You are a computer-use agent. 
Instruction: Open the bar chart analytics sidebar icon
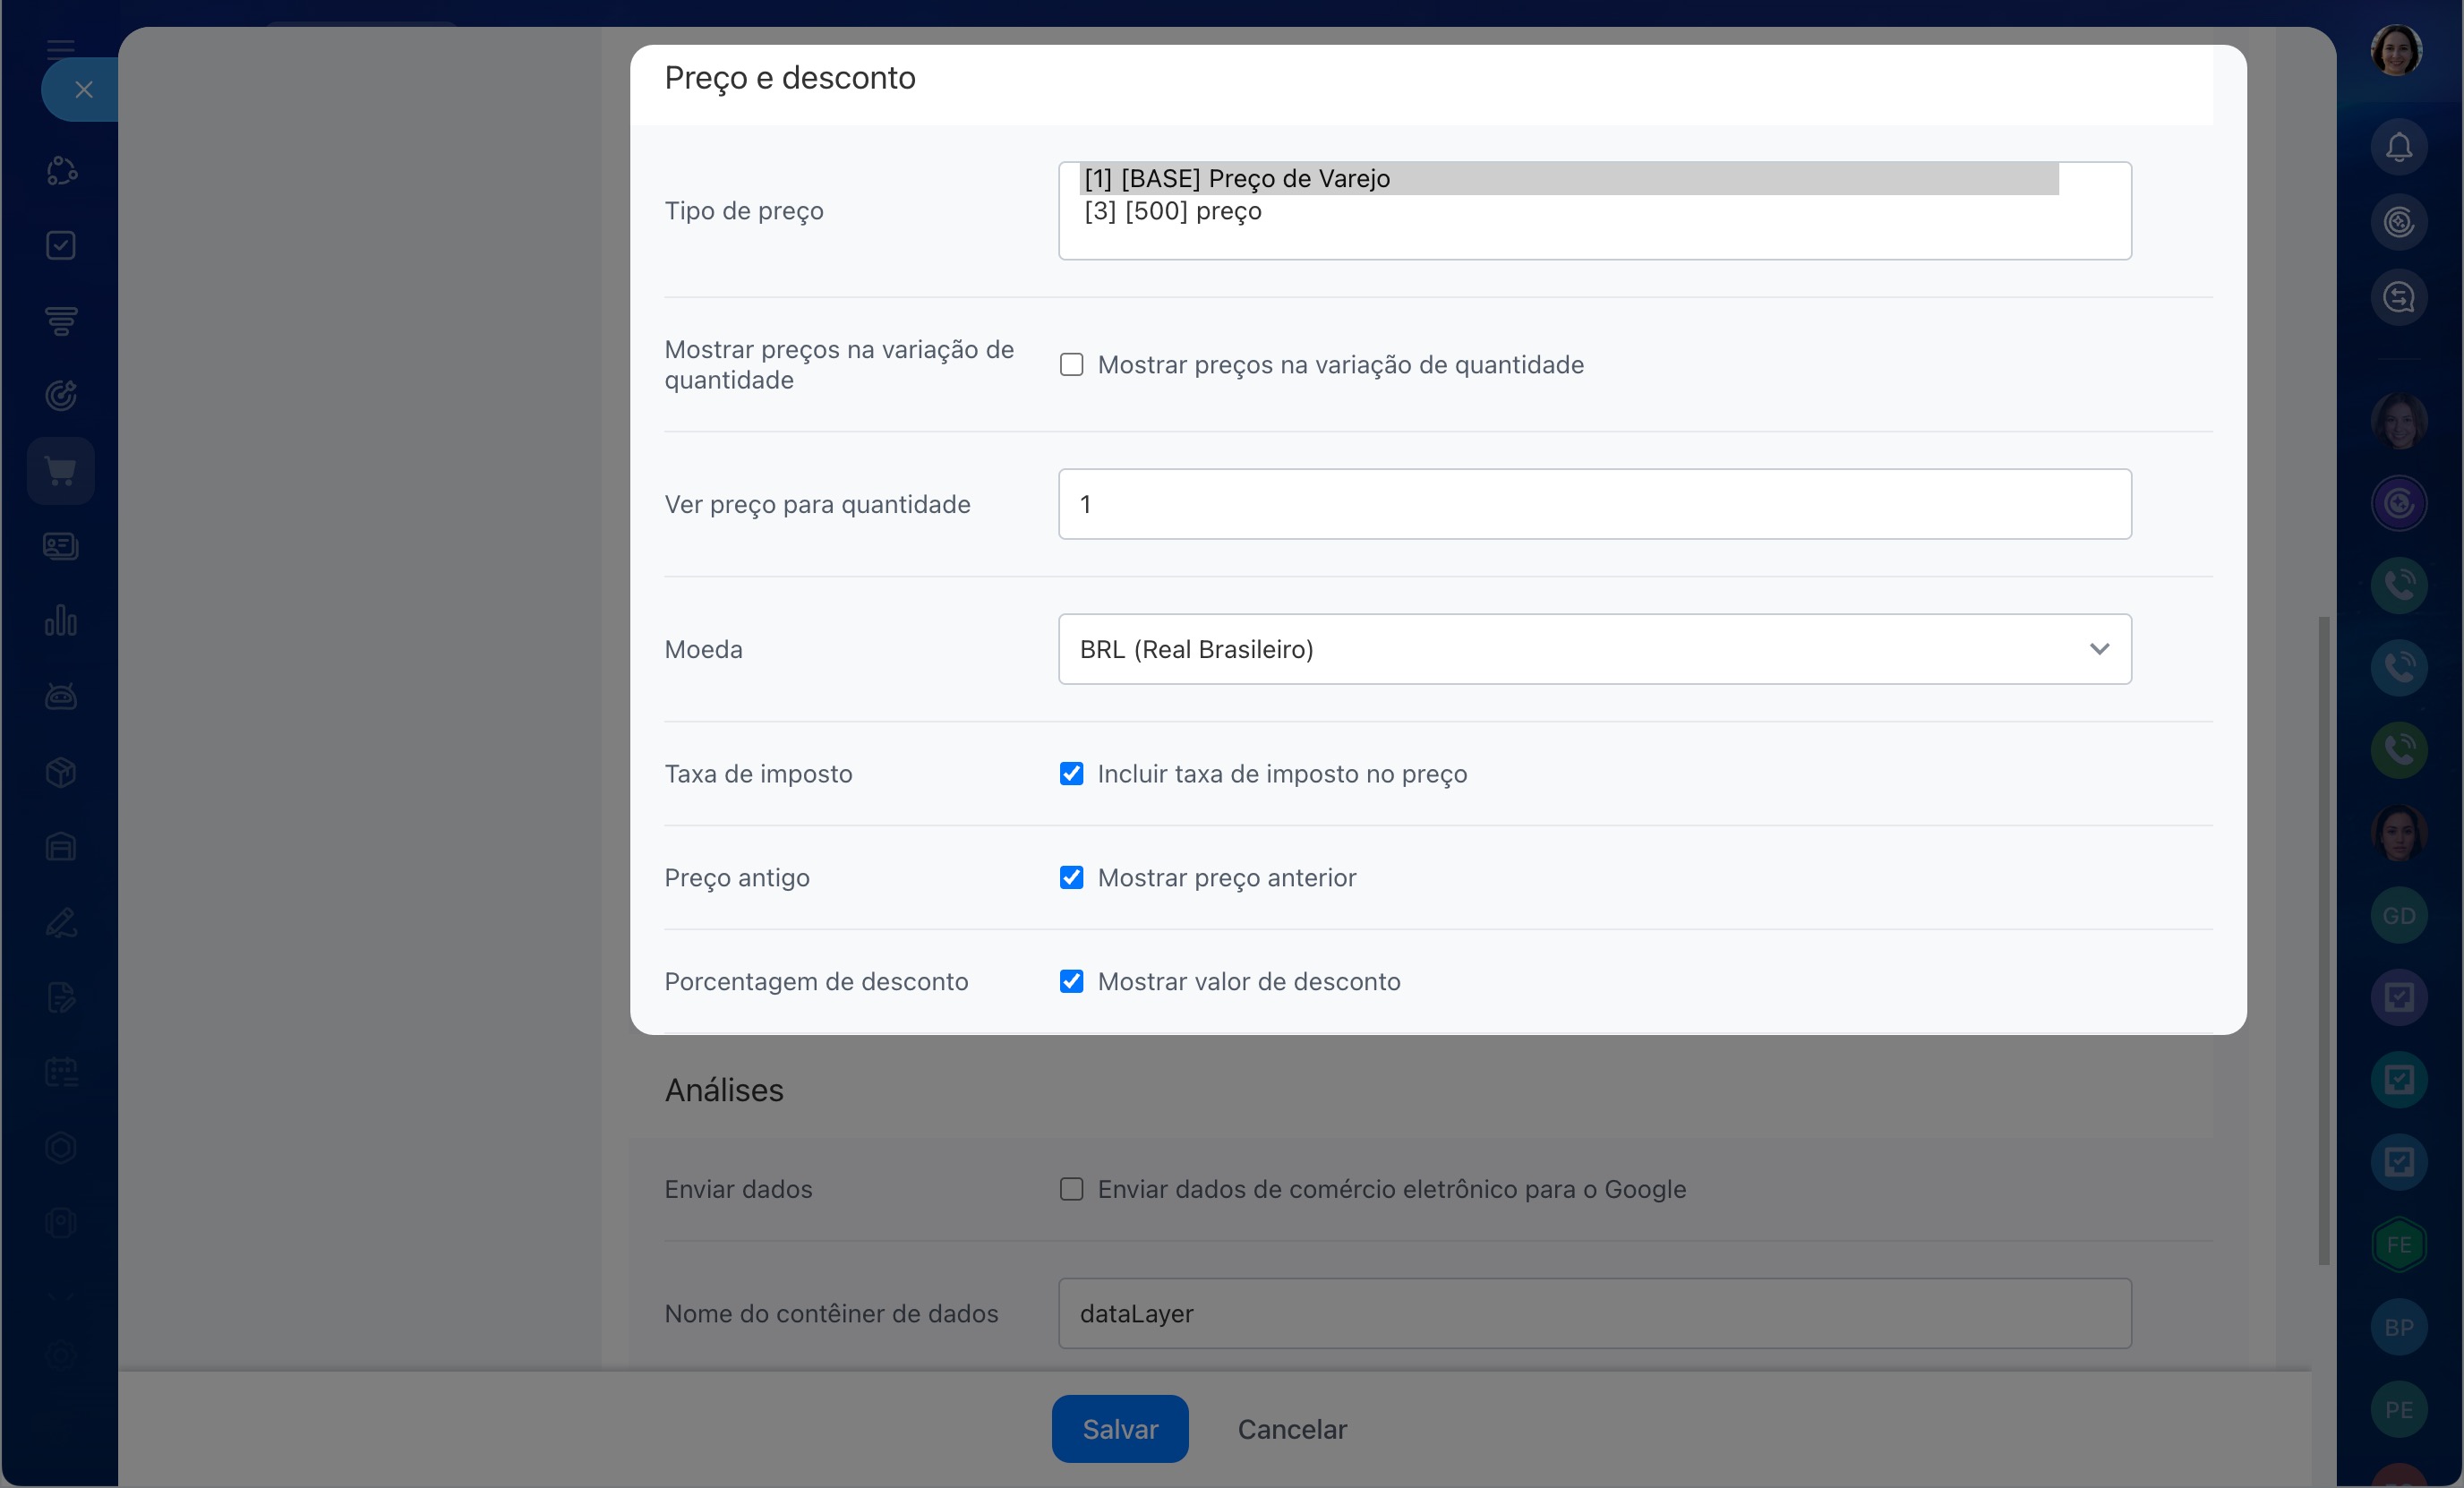pos(61,621)
